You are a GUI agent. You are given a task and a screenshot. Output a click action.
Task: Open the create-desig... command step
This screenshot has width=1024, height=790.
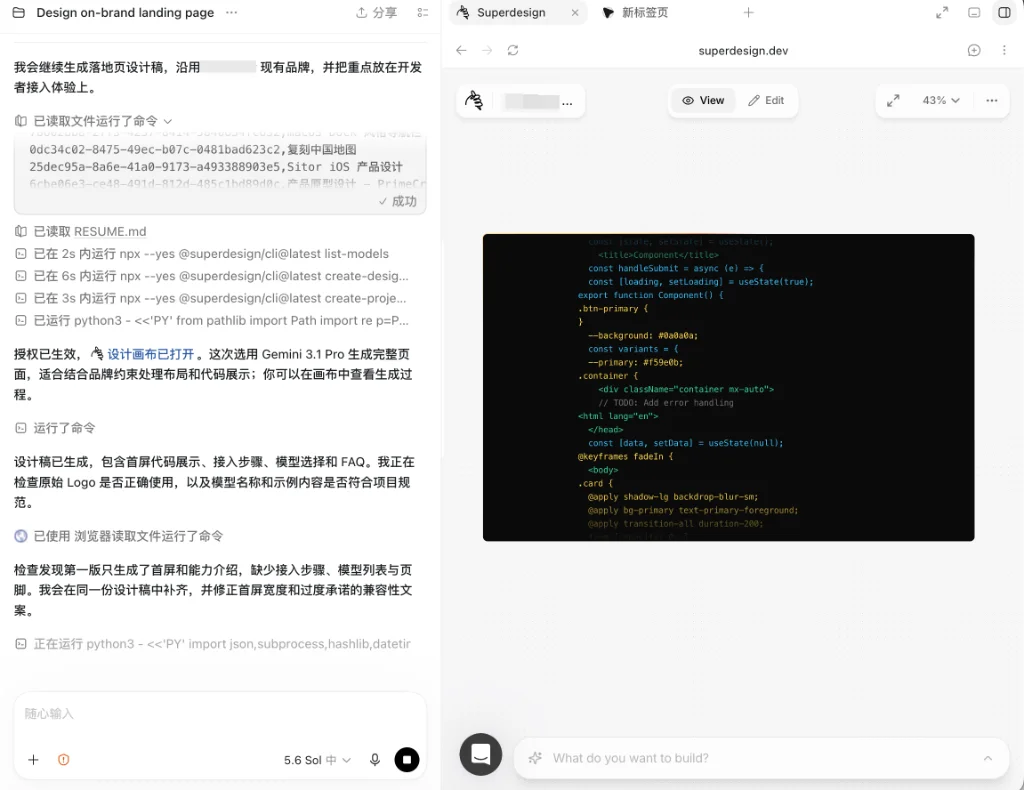[212, 276]
